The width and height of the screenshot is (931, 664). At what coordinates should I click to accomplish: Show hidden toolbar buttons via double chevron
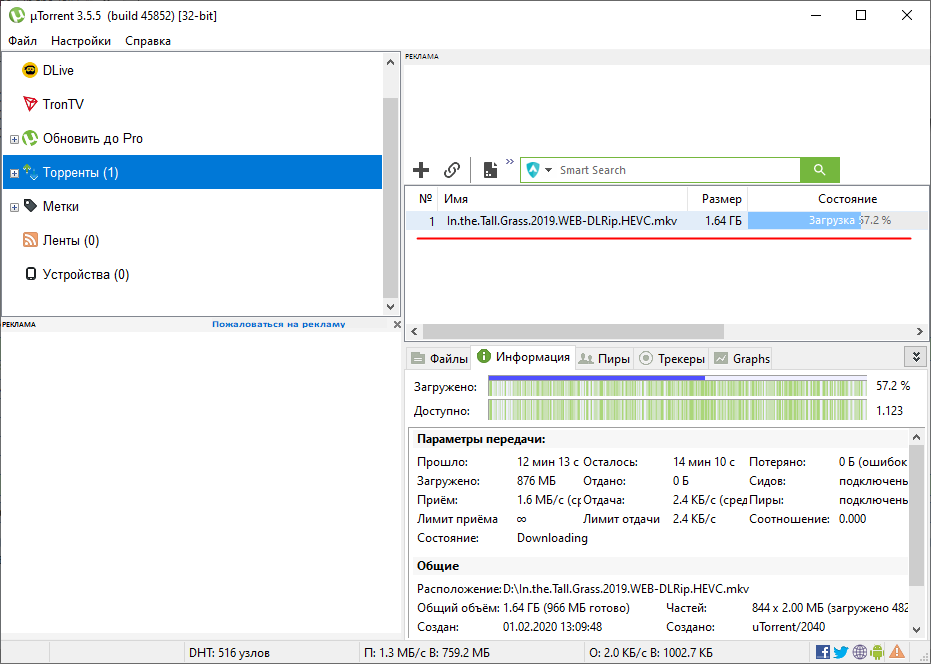(x=510, y=162)
